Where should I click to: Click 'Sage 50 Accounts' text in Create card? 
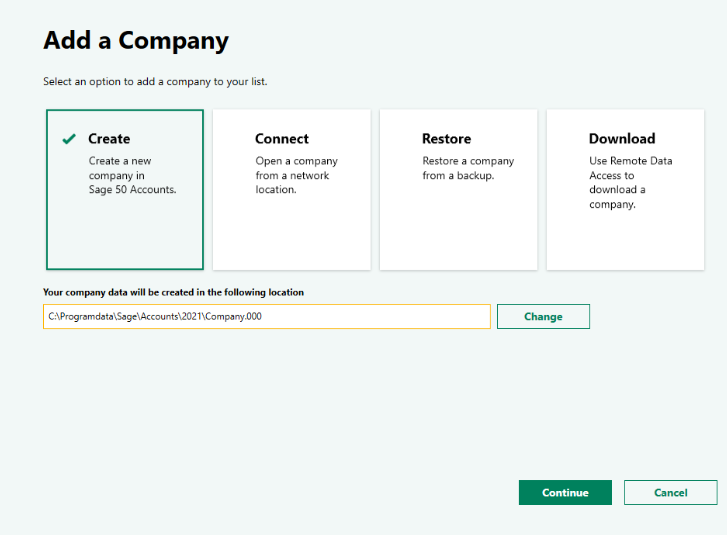click(x=132, y=189)
